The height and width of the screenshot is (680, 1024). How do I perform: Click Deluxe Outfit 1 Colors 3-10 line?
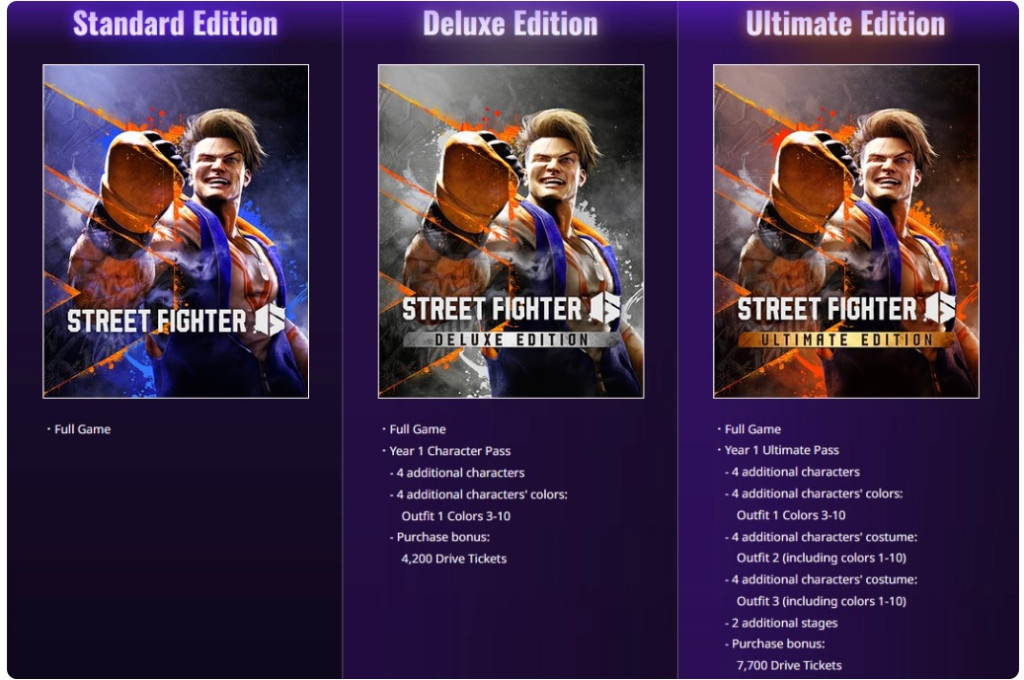click(x=456, y=516)
